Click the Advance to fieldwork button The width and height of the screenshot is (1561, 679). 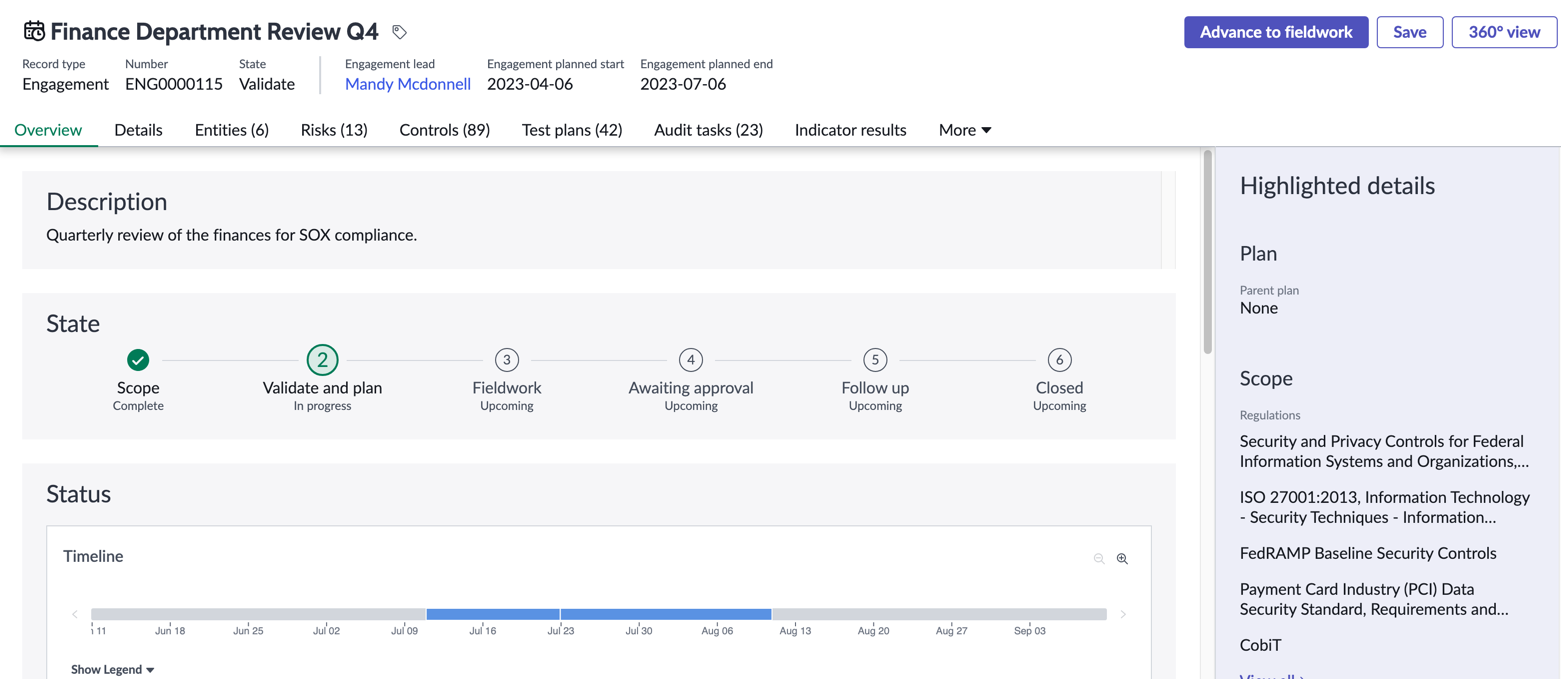(x=1276, y=32)
